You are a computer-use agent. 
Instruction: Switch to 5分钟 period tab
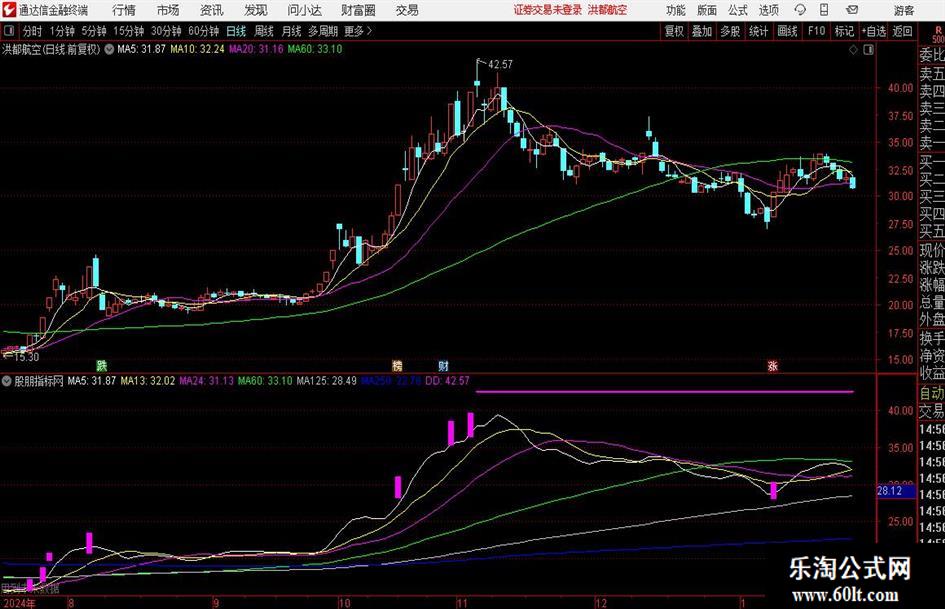93,31
